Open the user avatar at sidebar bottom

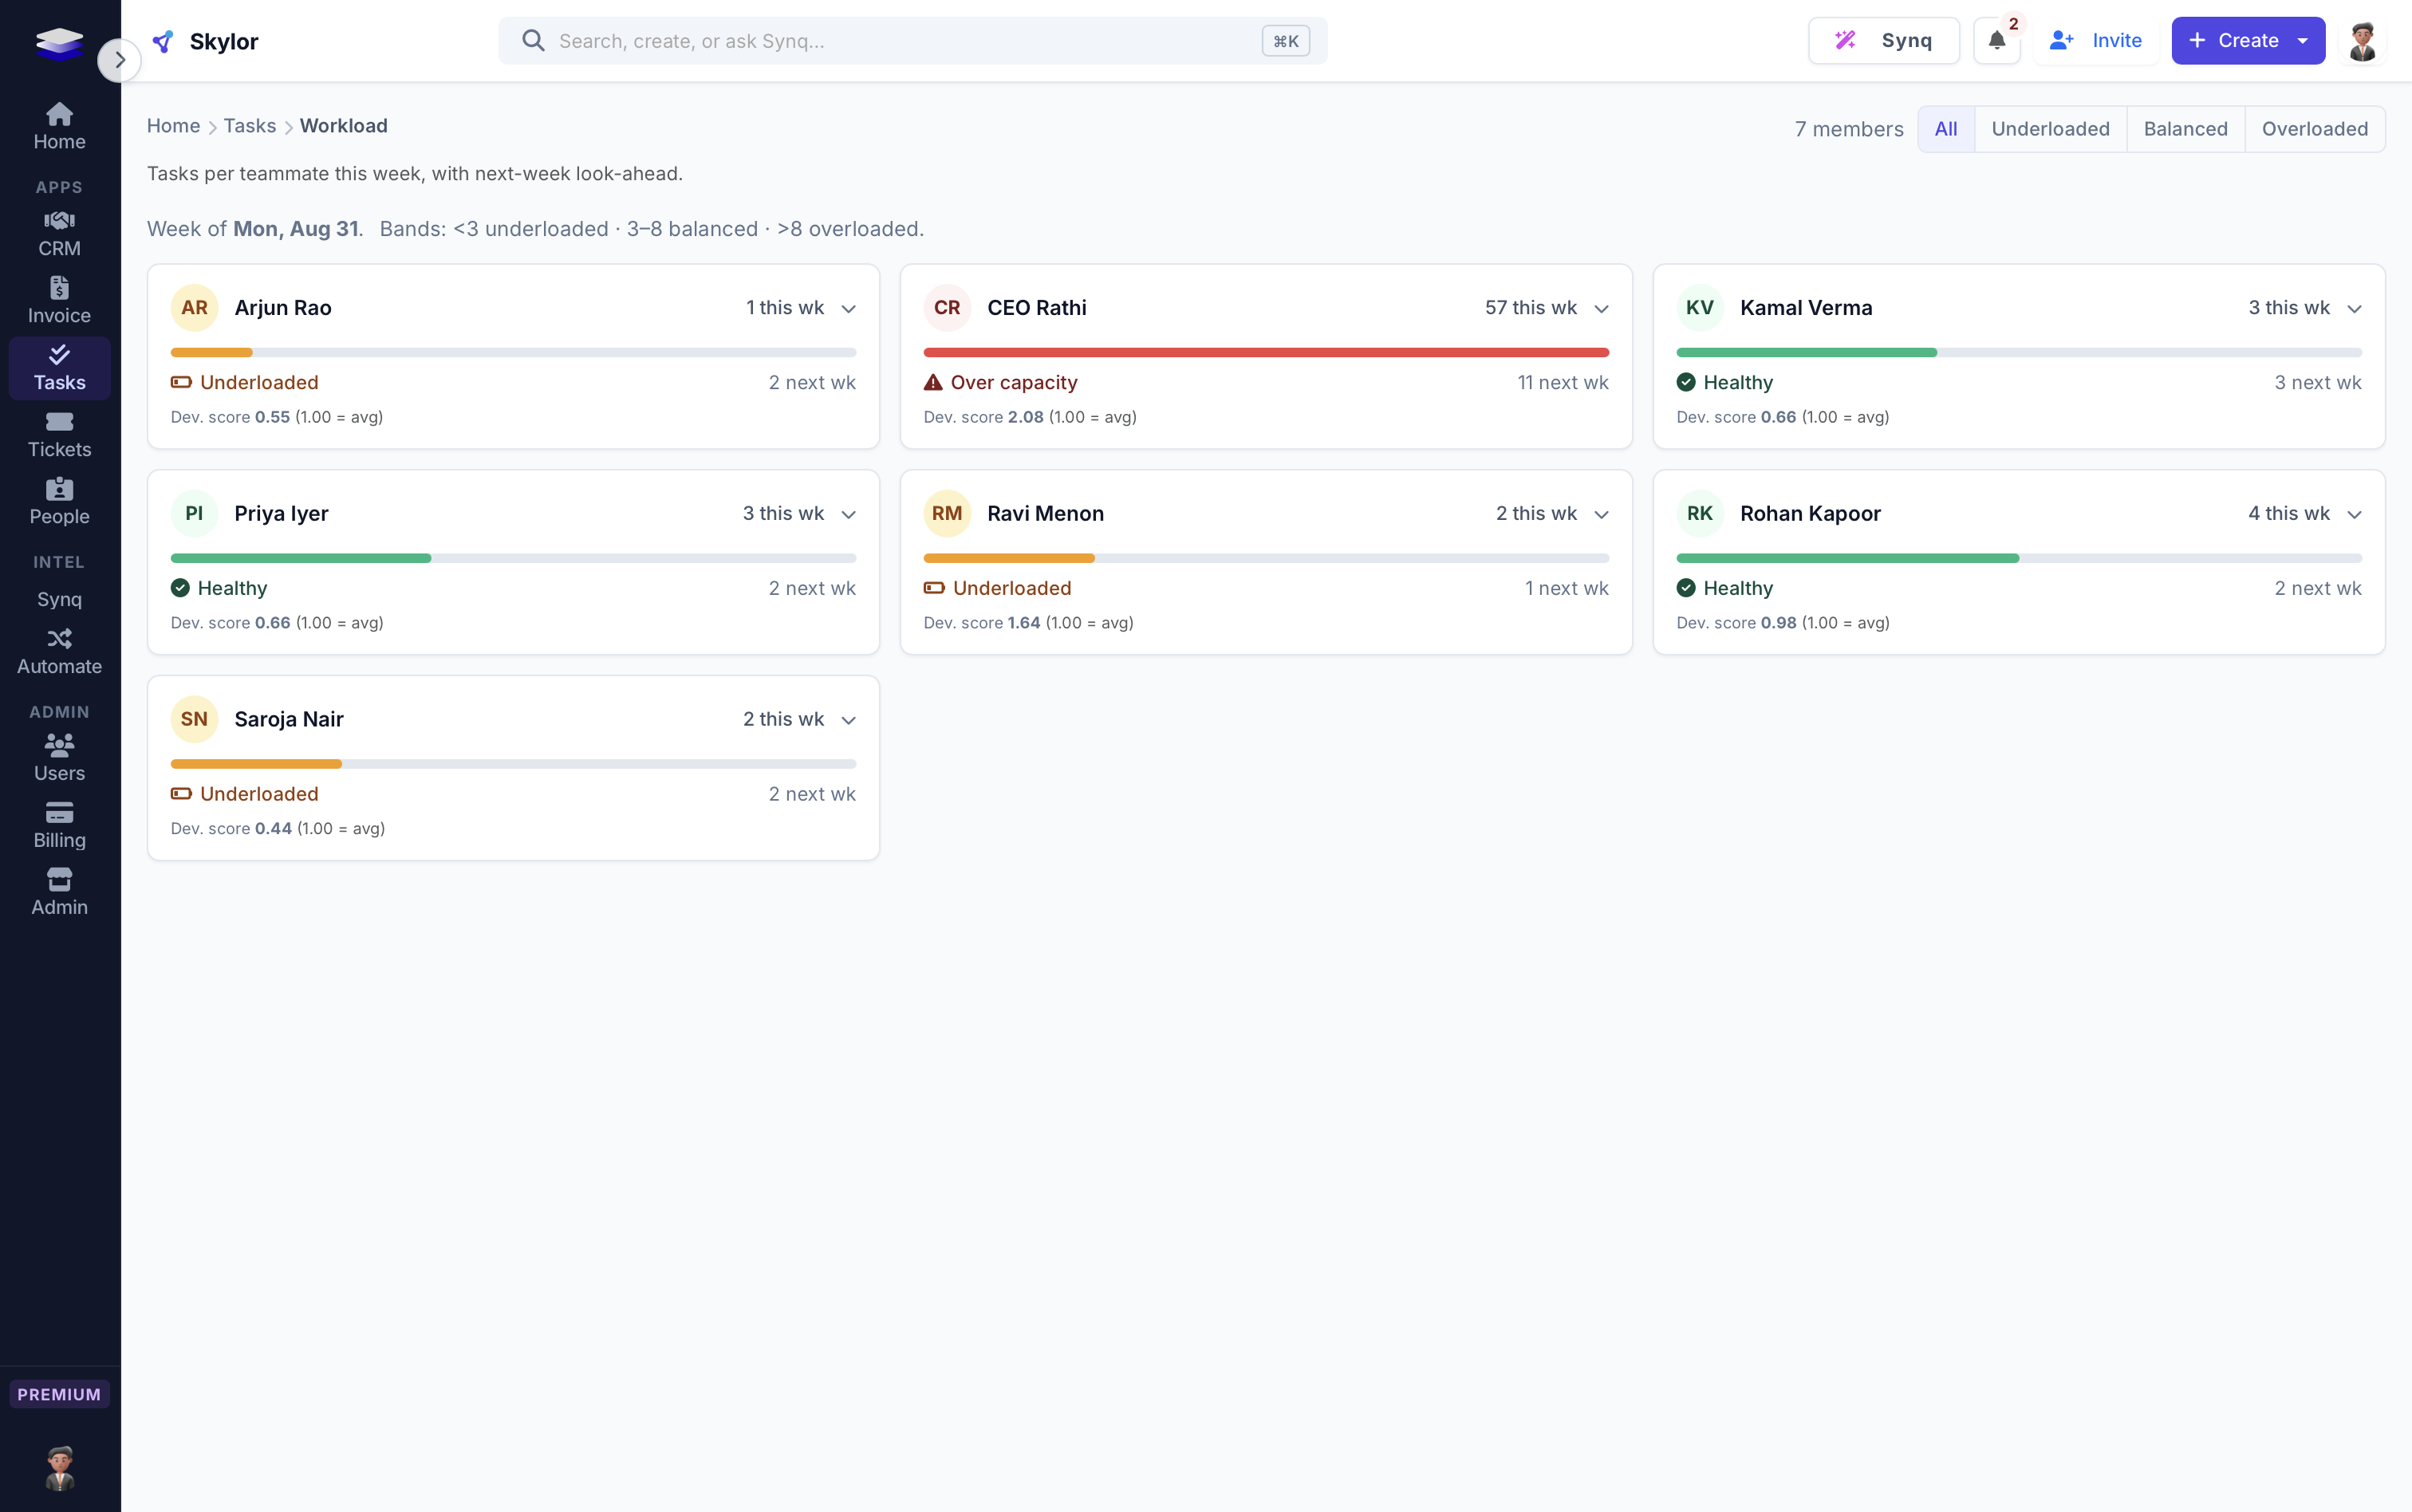59,1467
